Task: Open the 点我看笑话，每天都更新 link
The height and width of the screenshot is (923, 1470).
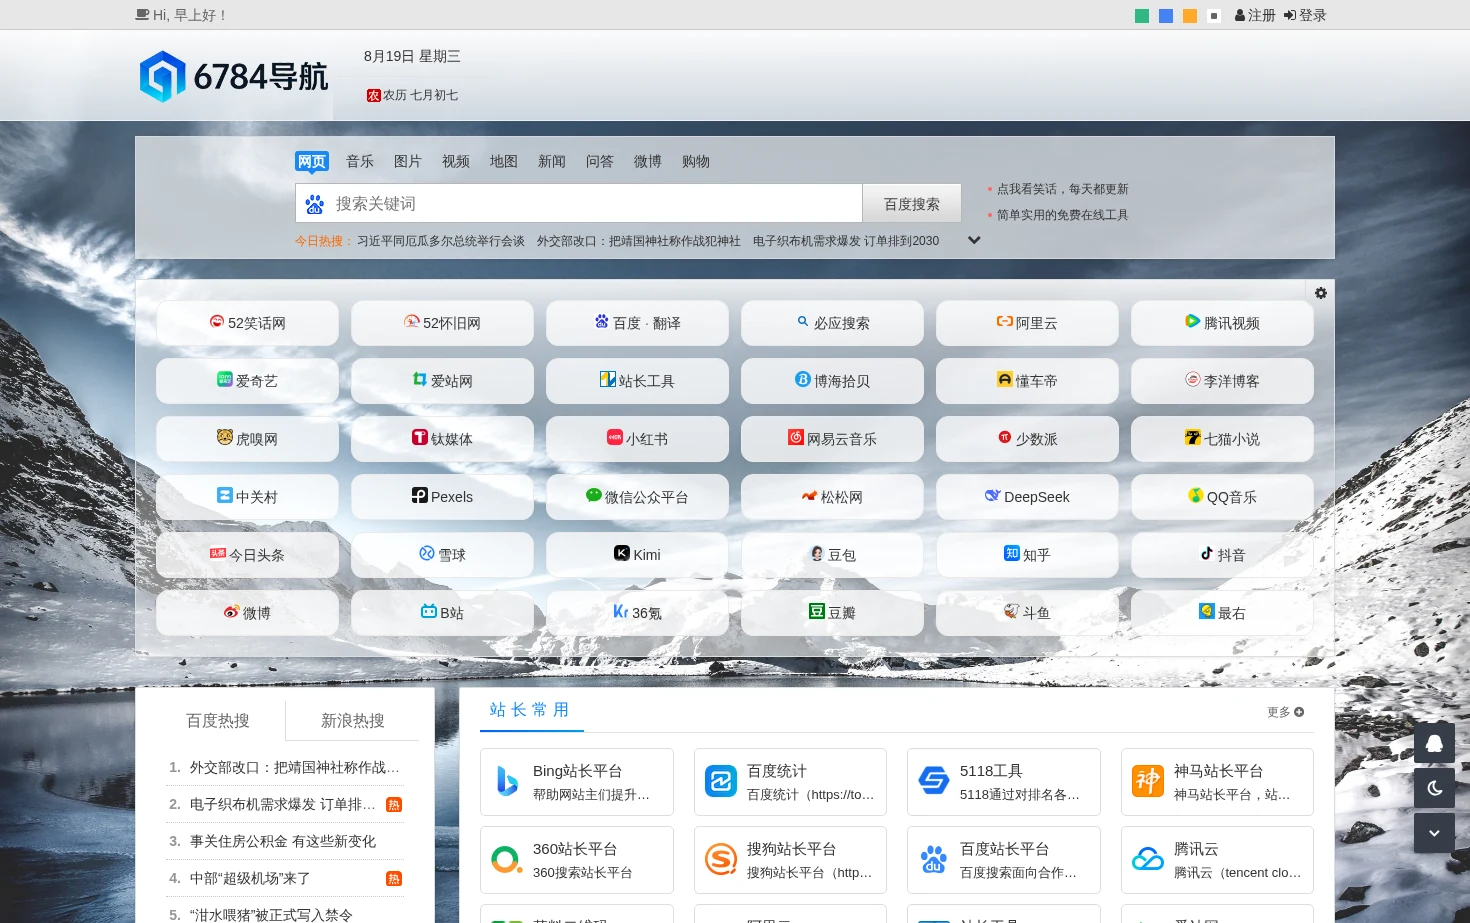Action: pos(1062,189)
